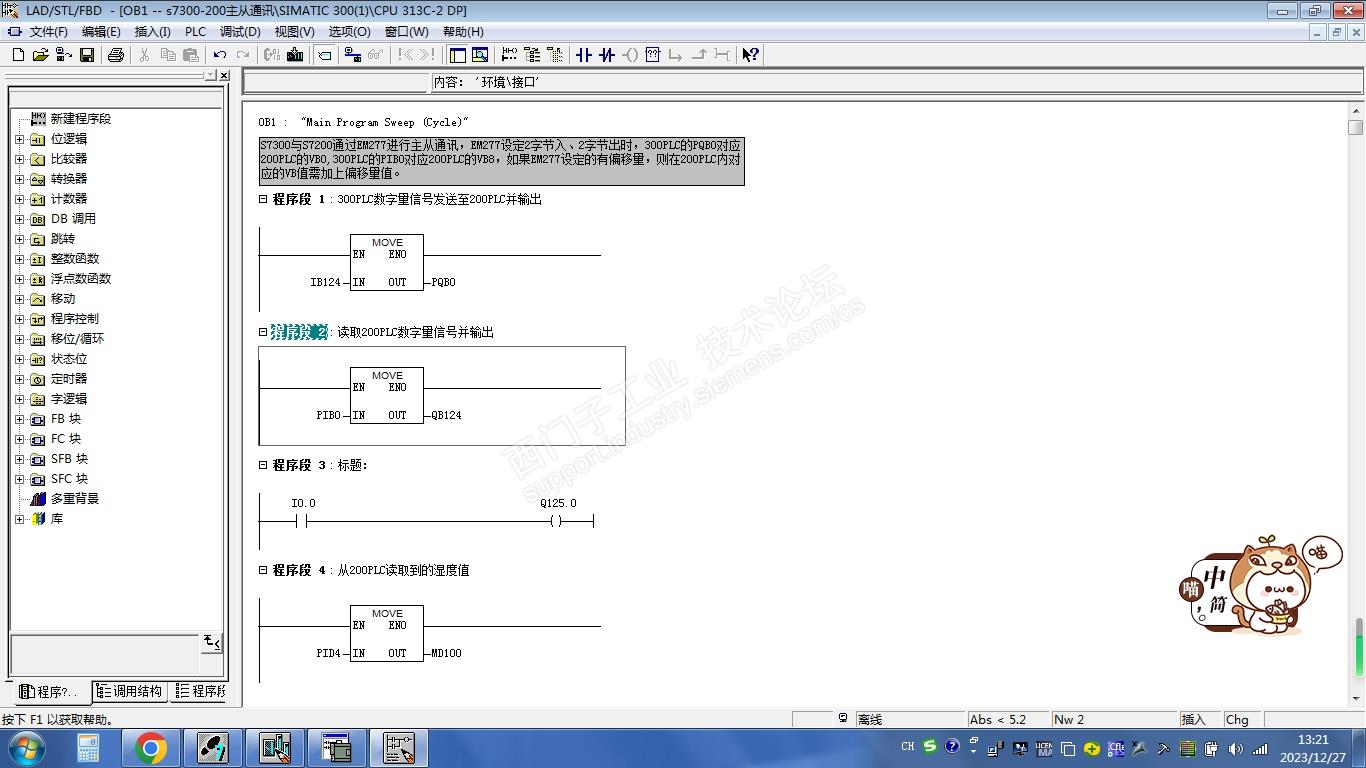Toggle the overview panel icon
This screenshot has height=768, width=1366.
coord(457,55)
